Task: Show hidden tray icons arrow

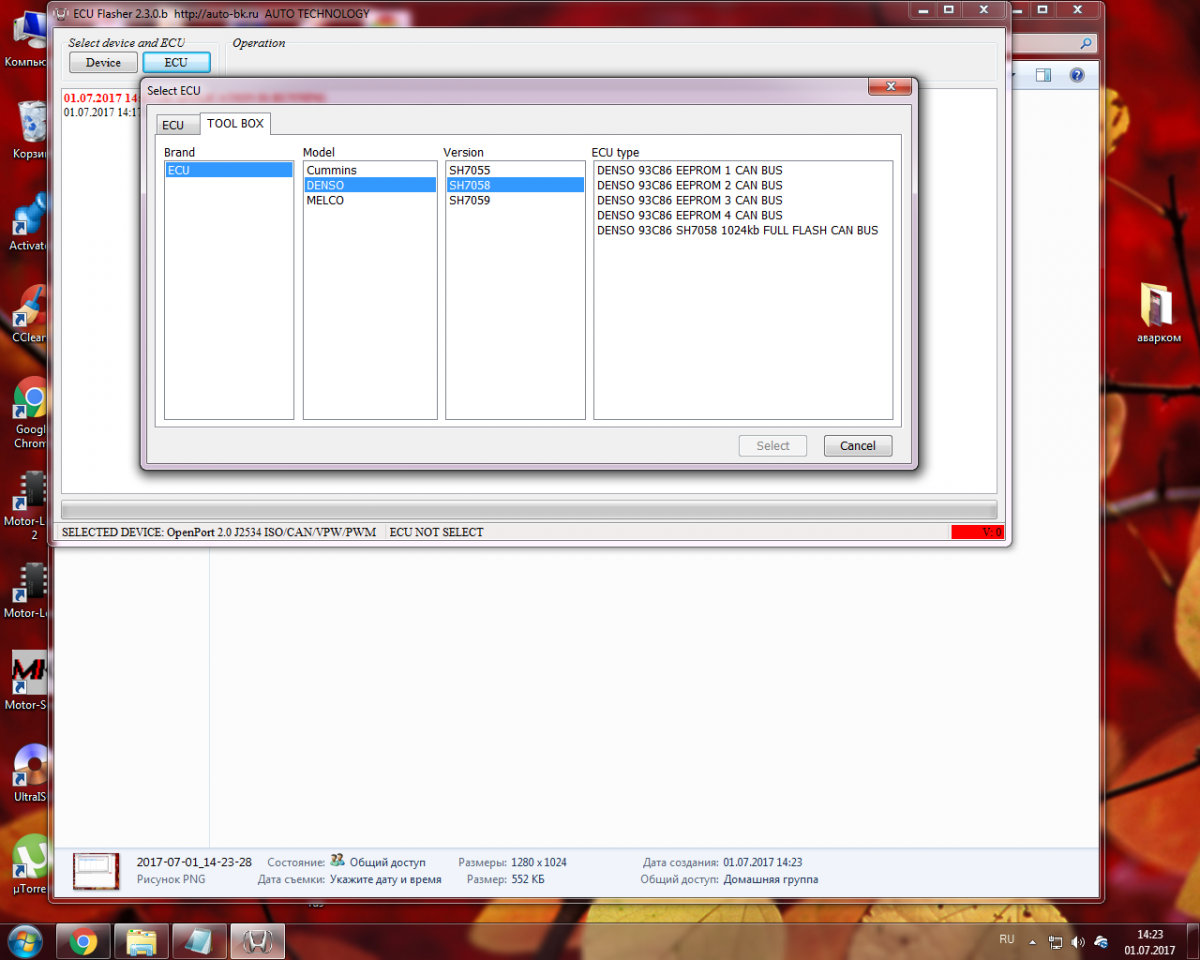Action: tap(1032, 942)
